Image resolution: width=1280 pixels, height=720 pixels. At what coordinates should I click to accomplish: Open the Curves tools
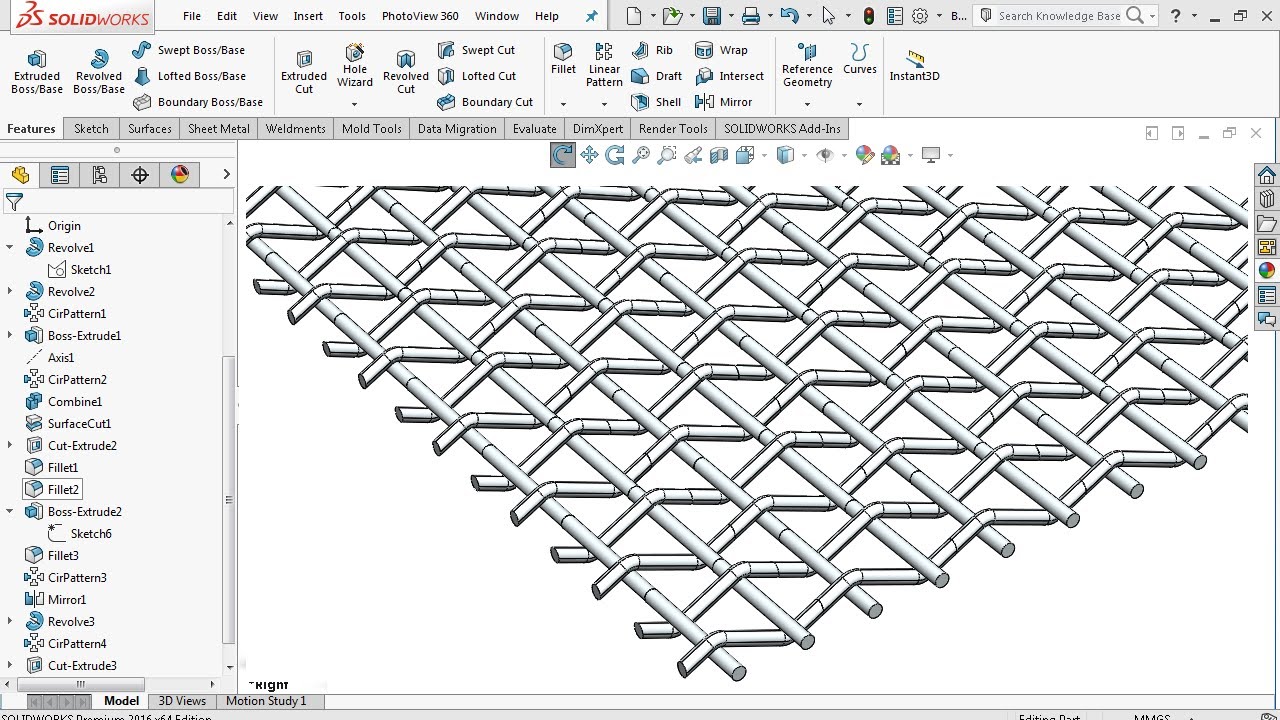(859, 59)
